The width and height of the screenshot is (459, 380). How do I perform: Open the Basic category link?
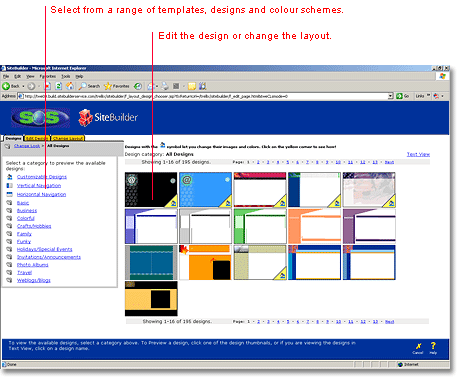(23, 203)
